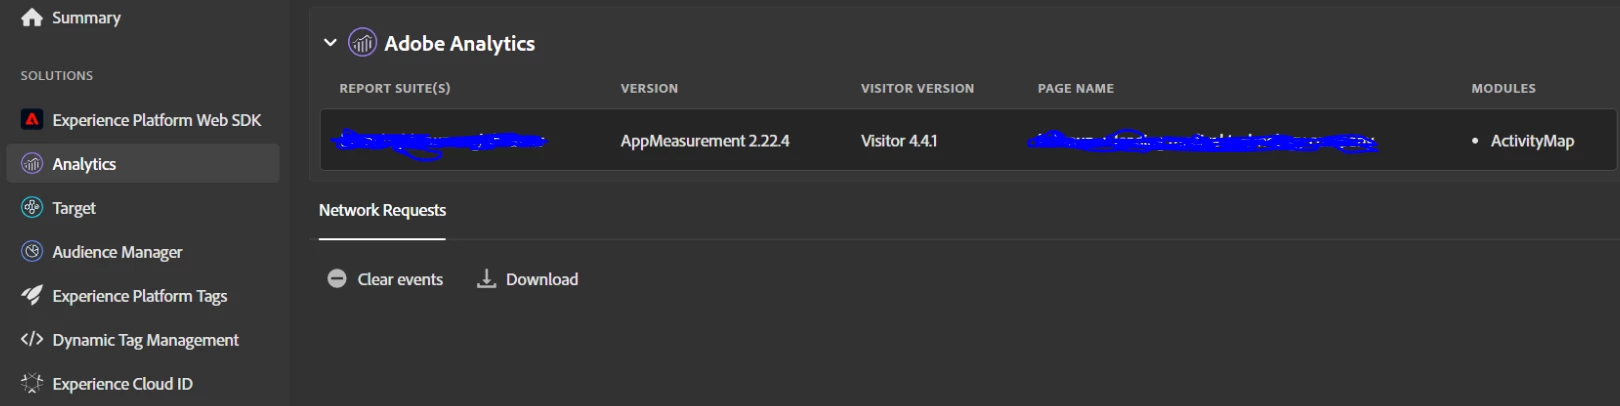Switch to the Network Requests tab
This screenshot has width=1620, height=406.
click(382, 210)
